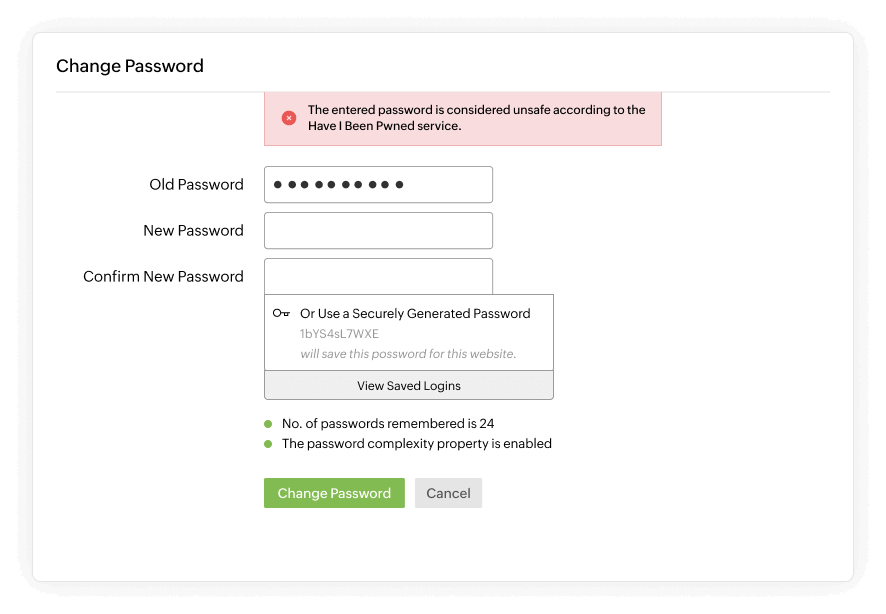Cancel the password change
The width and height of the screenshot is (886, 614).
447,492
